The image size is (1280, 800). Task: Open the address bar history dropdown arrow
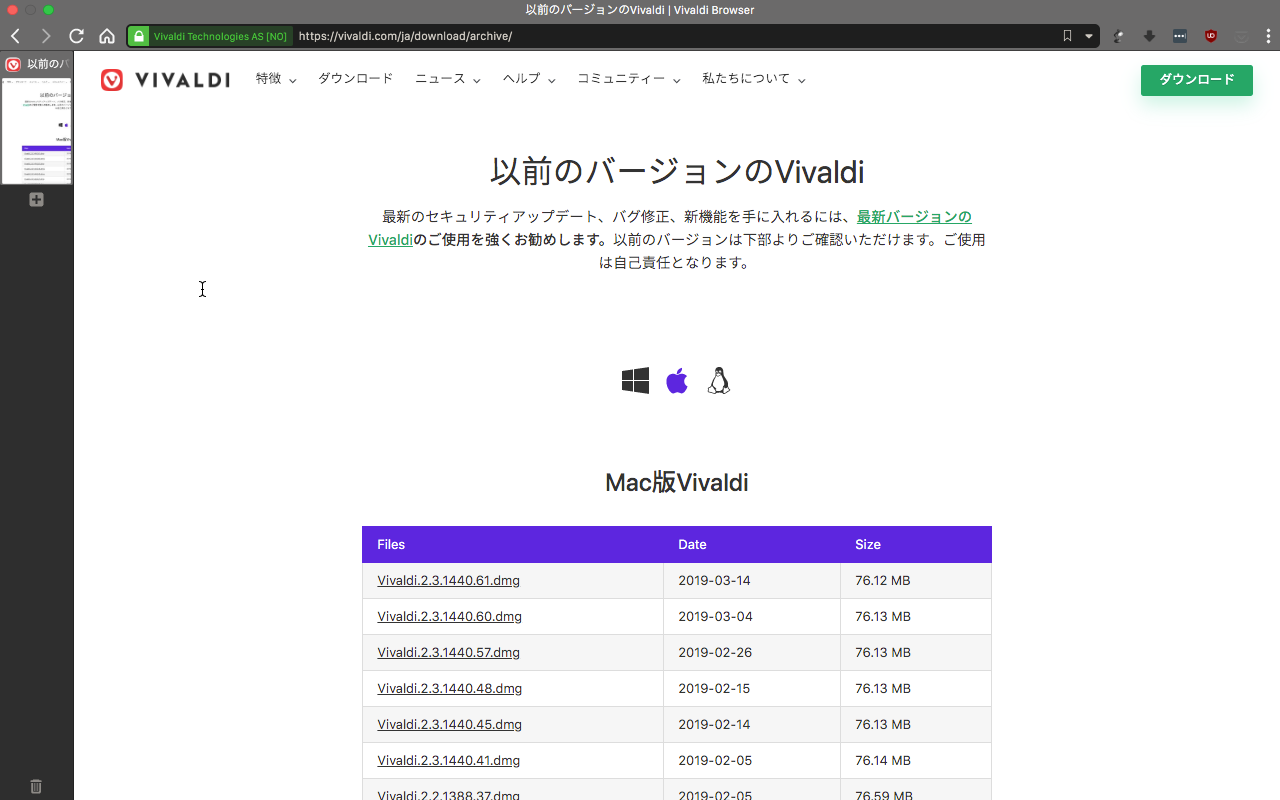click(1089, 36)
